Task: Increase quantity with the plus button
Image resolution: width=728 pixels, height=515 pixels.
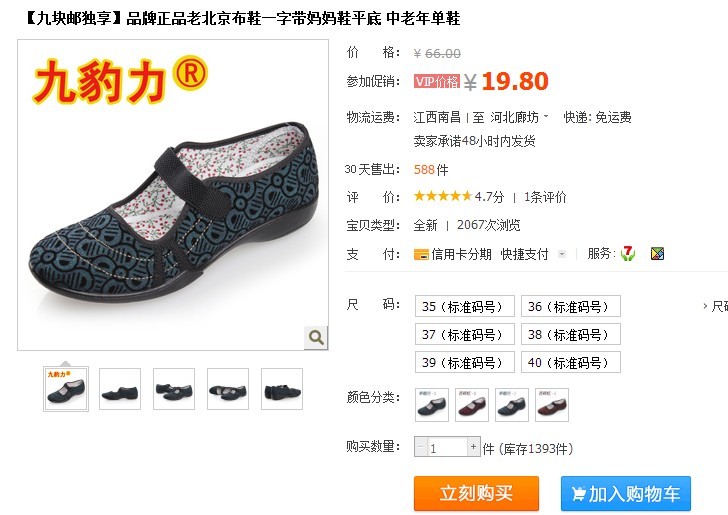Action: 473,447
